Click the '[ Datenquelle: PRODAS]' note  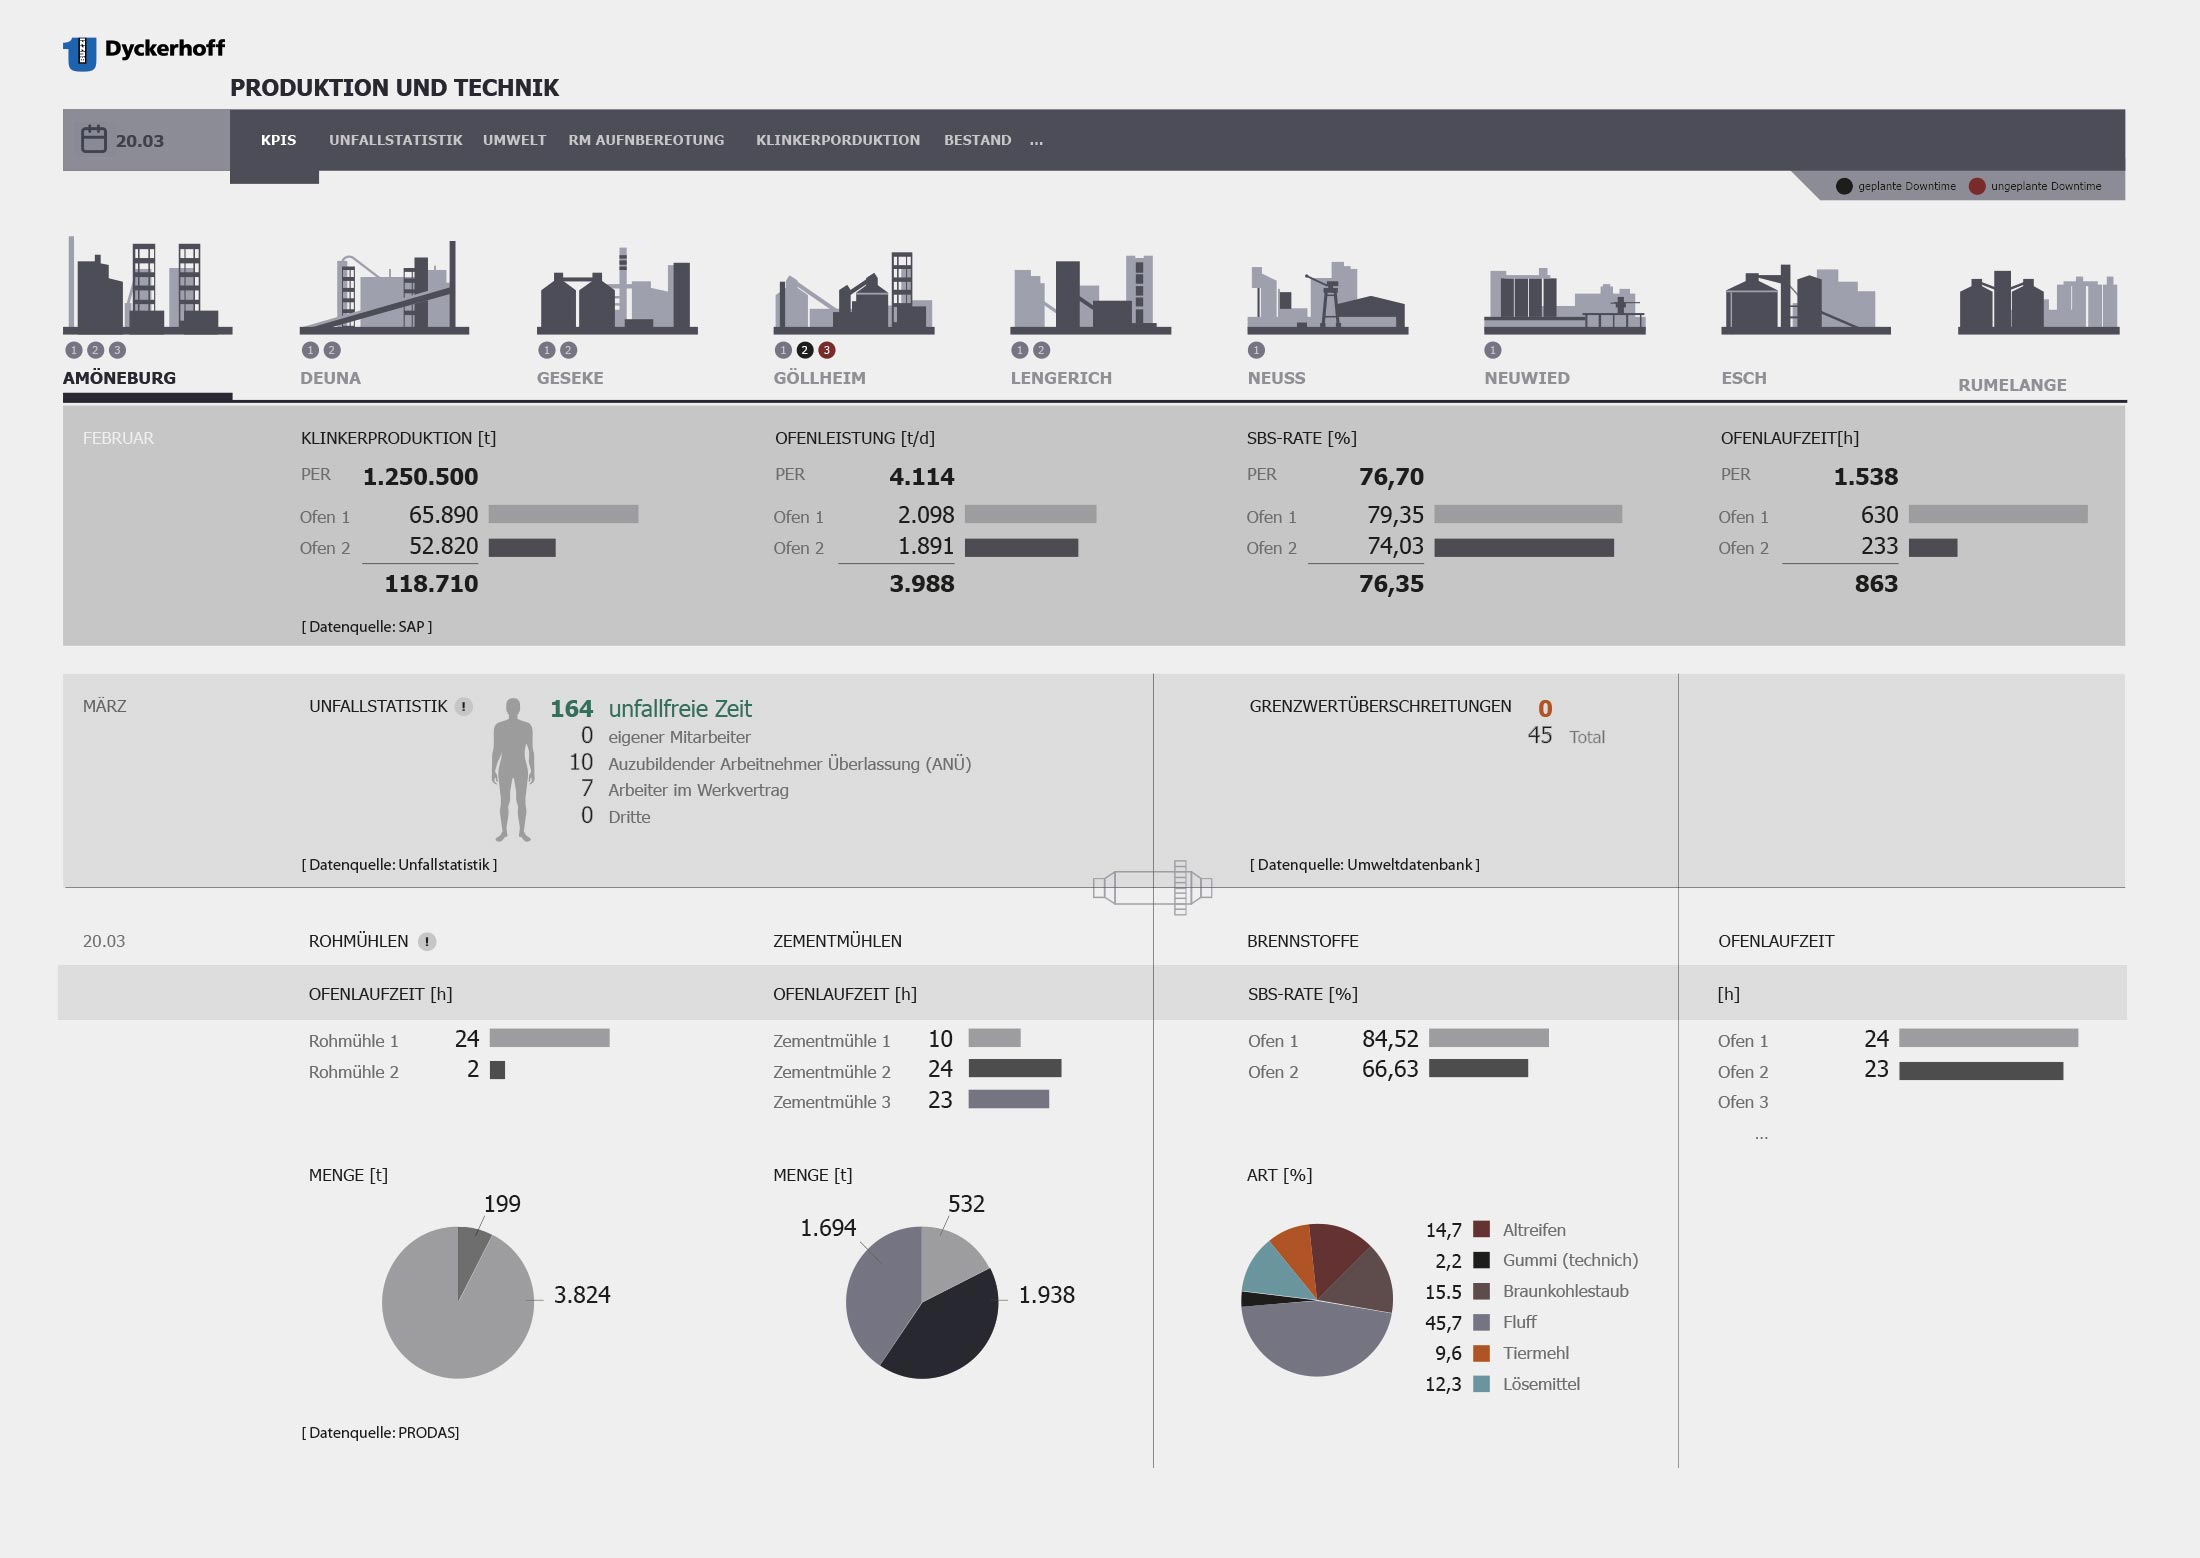pos(380,1433)
